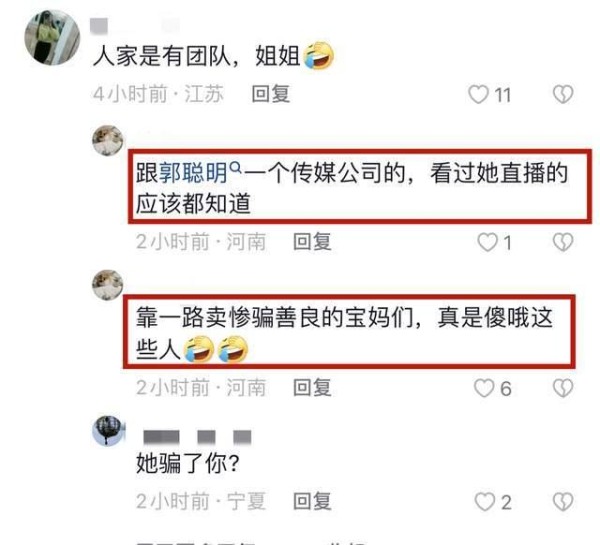Dislike the 她骗了你 comment

pyautogui.click(x=563, y=501)
